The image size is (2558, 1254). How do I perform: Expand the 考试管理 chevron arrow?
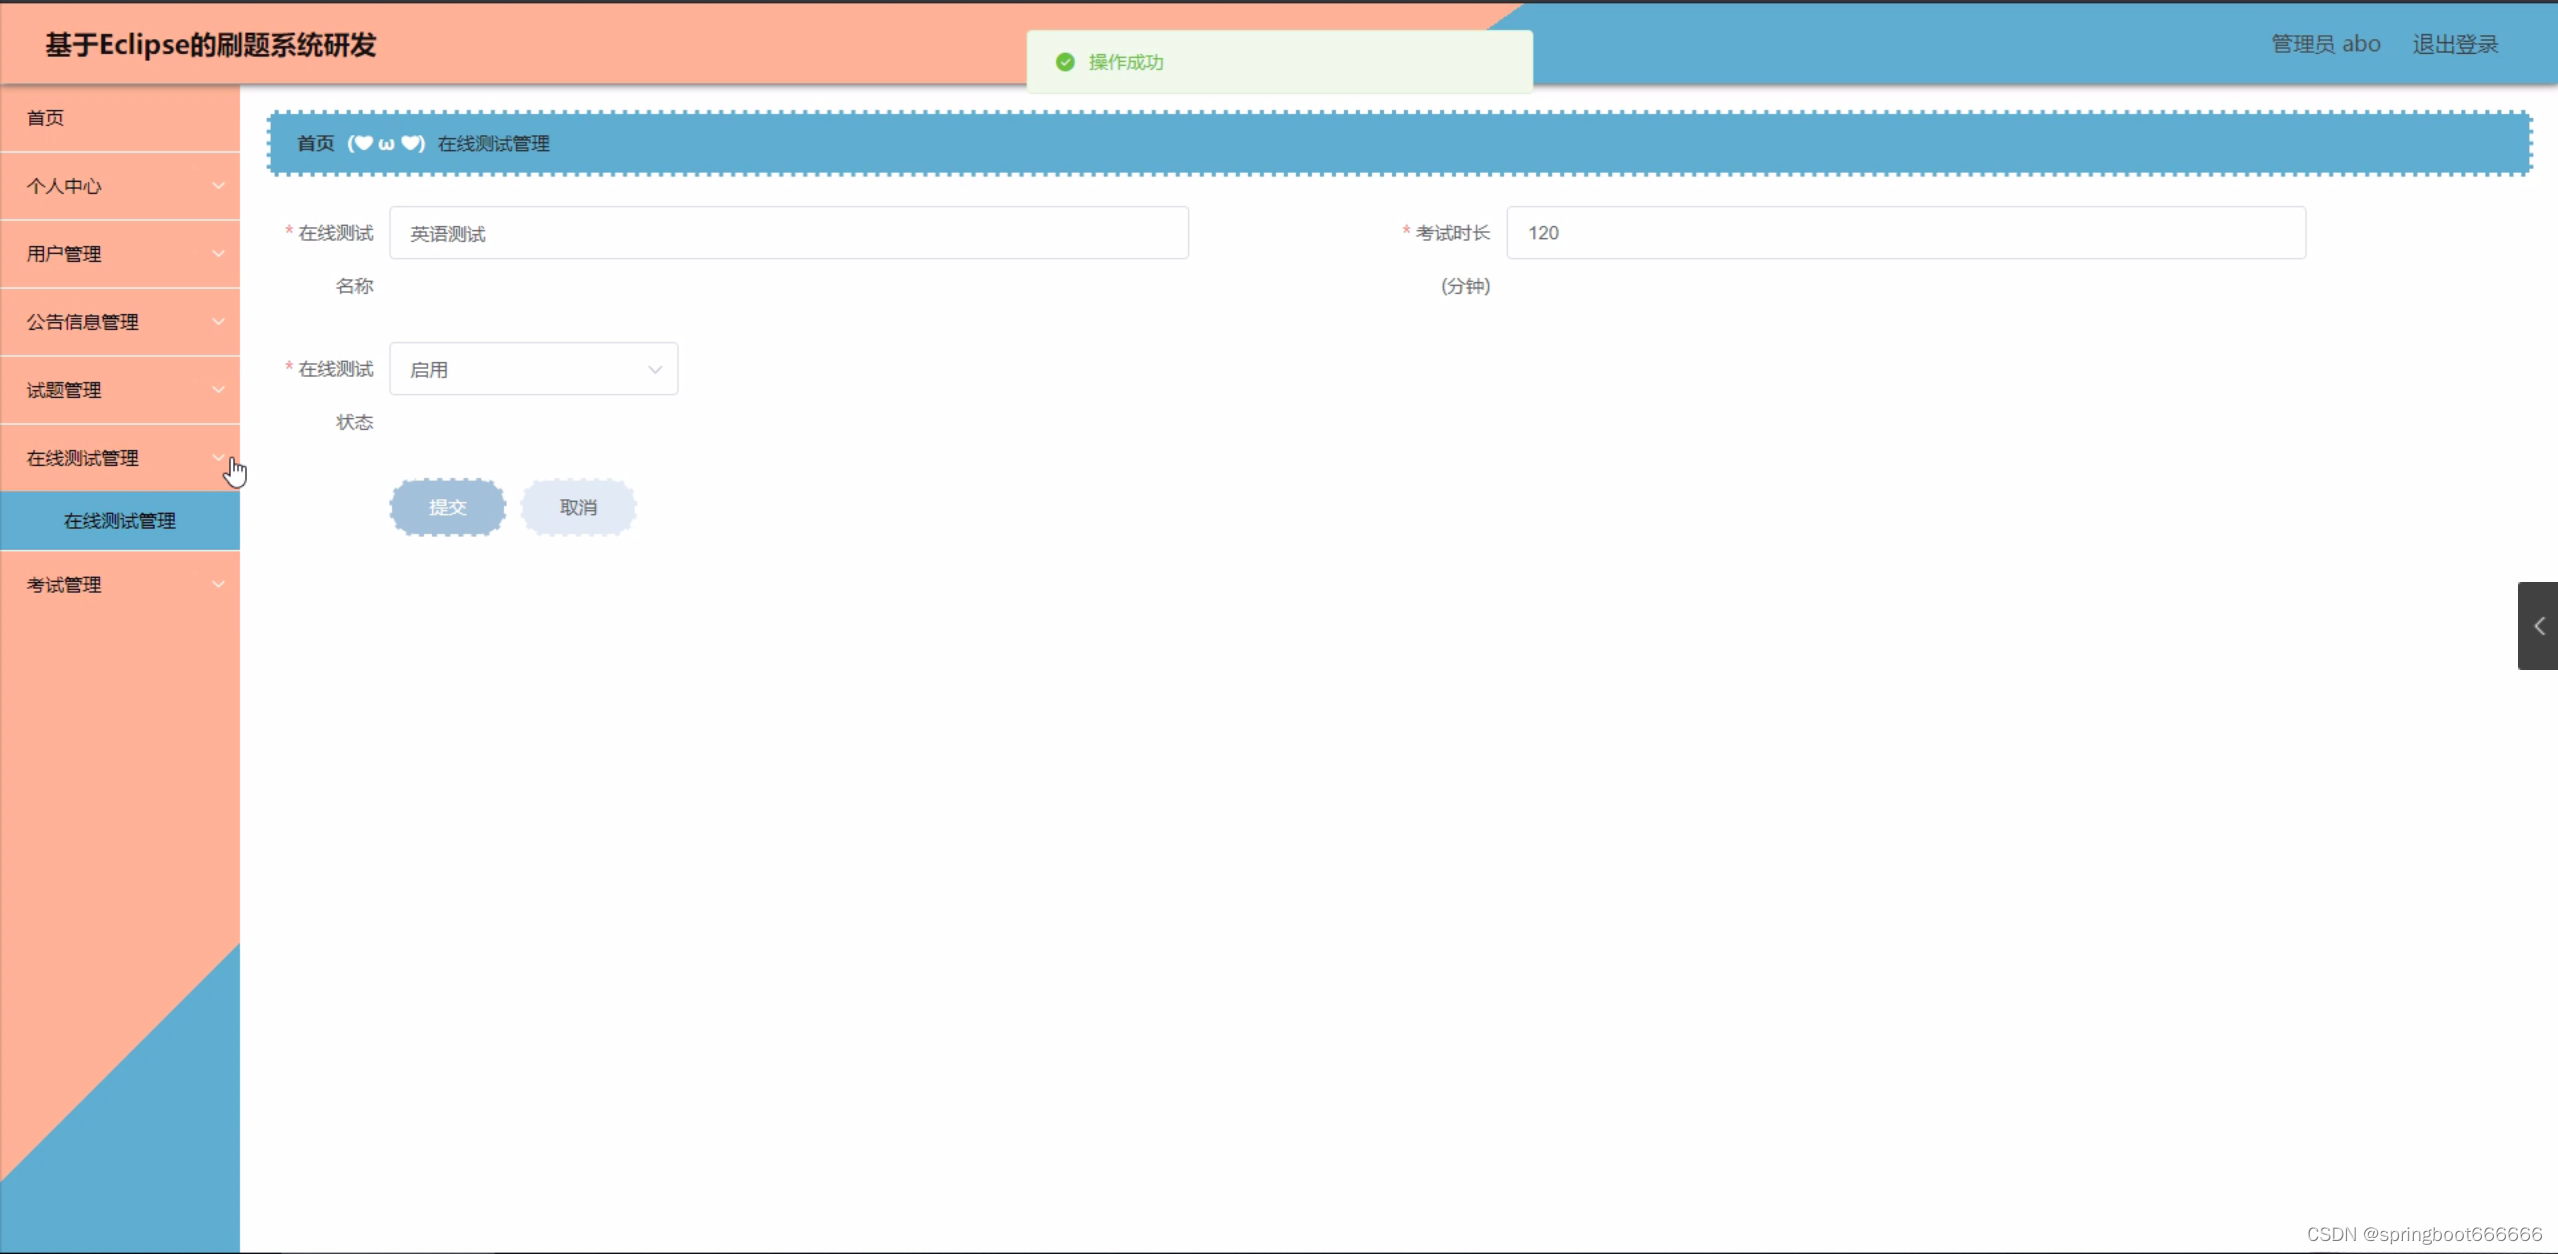218,585
